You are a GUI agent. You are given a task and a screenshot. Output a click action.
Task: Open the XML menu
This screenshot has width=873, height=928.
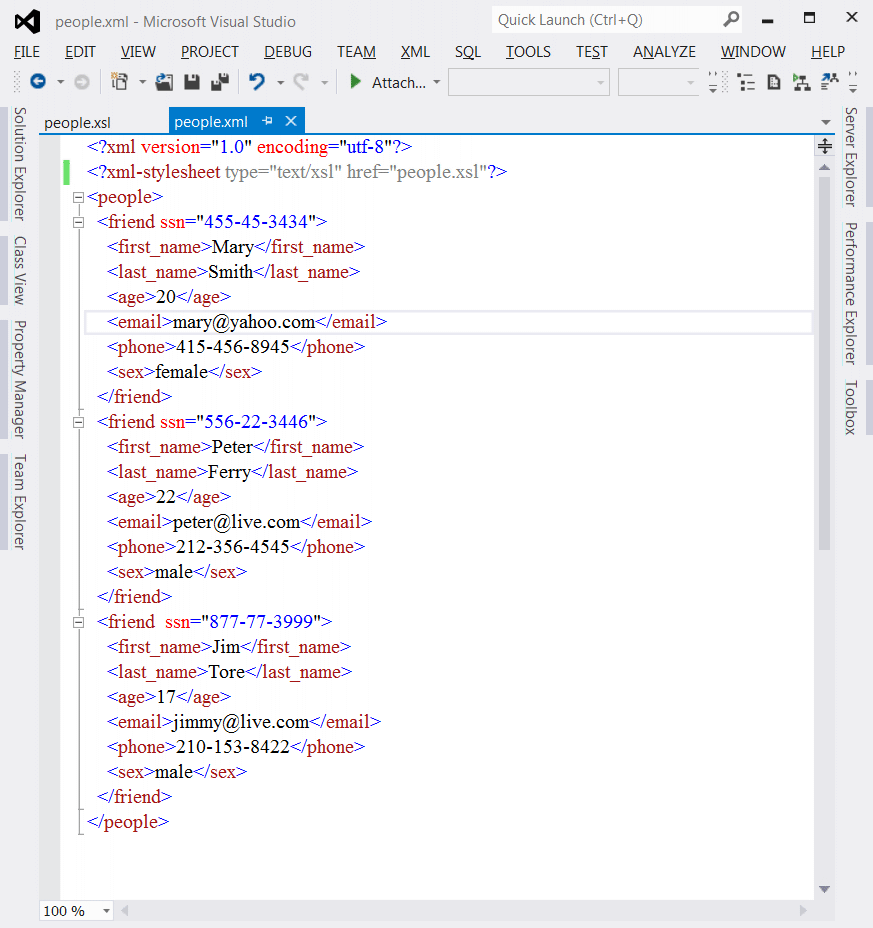pos(415,52)
